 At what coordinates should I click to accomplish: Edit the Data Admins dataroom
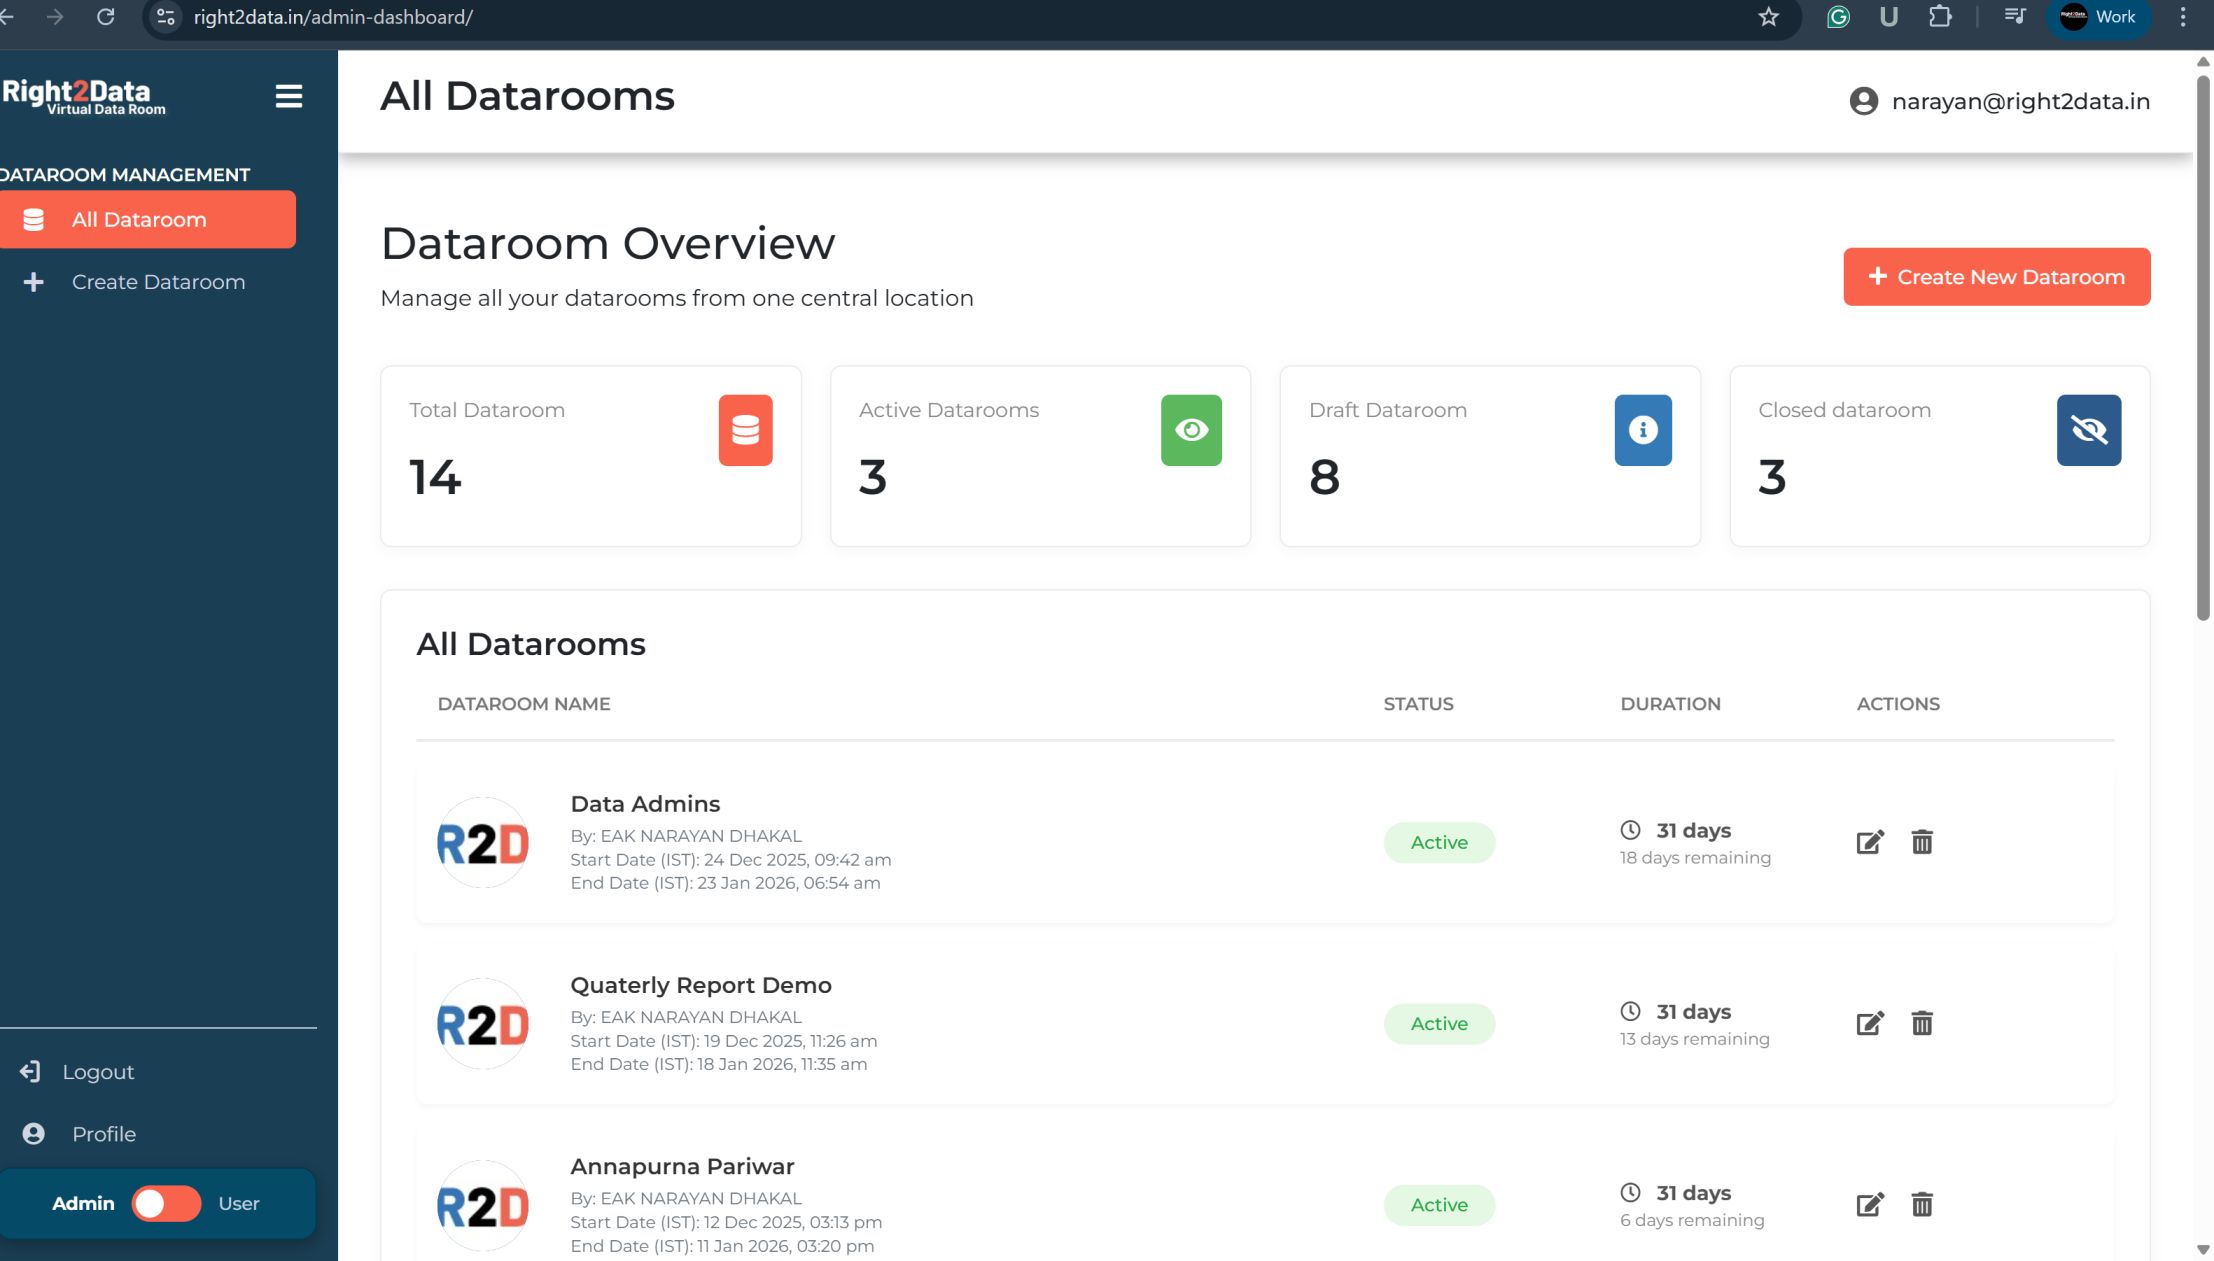pyautogui.click(x=1869, y=842)
